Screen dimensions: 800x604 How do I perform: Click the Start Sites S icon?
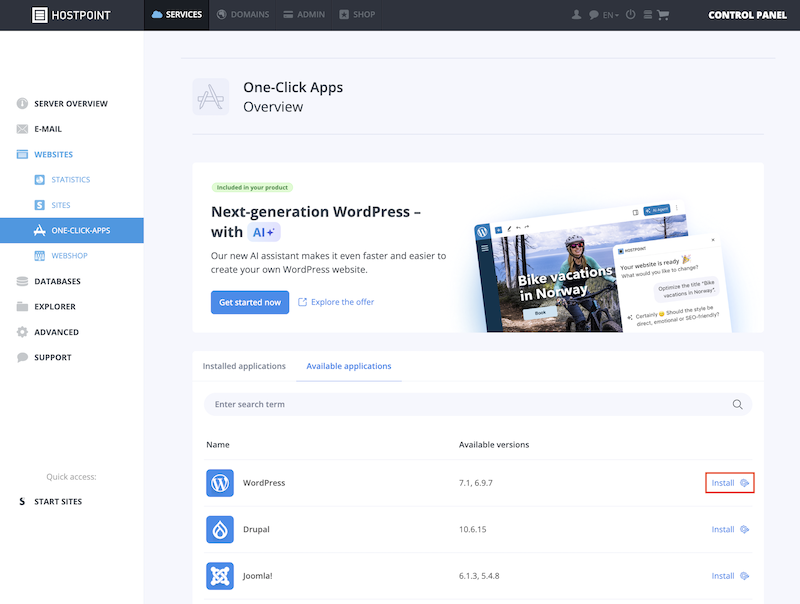tap(22, 501)
